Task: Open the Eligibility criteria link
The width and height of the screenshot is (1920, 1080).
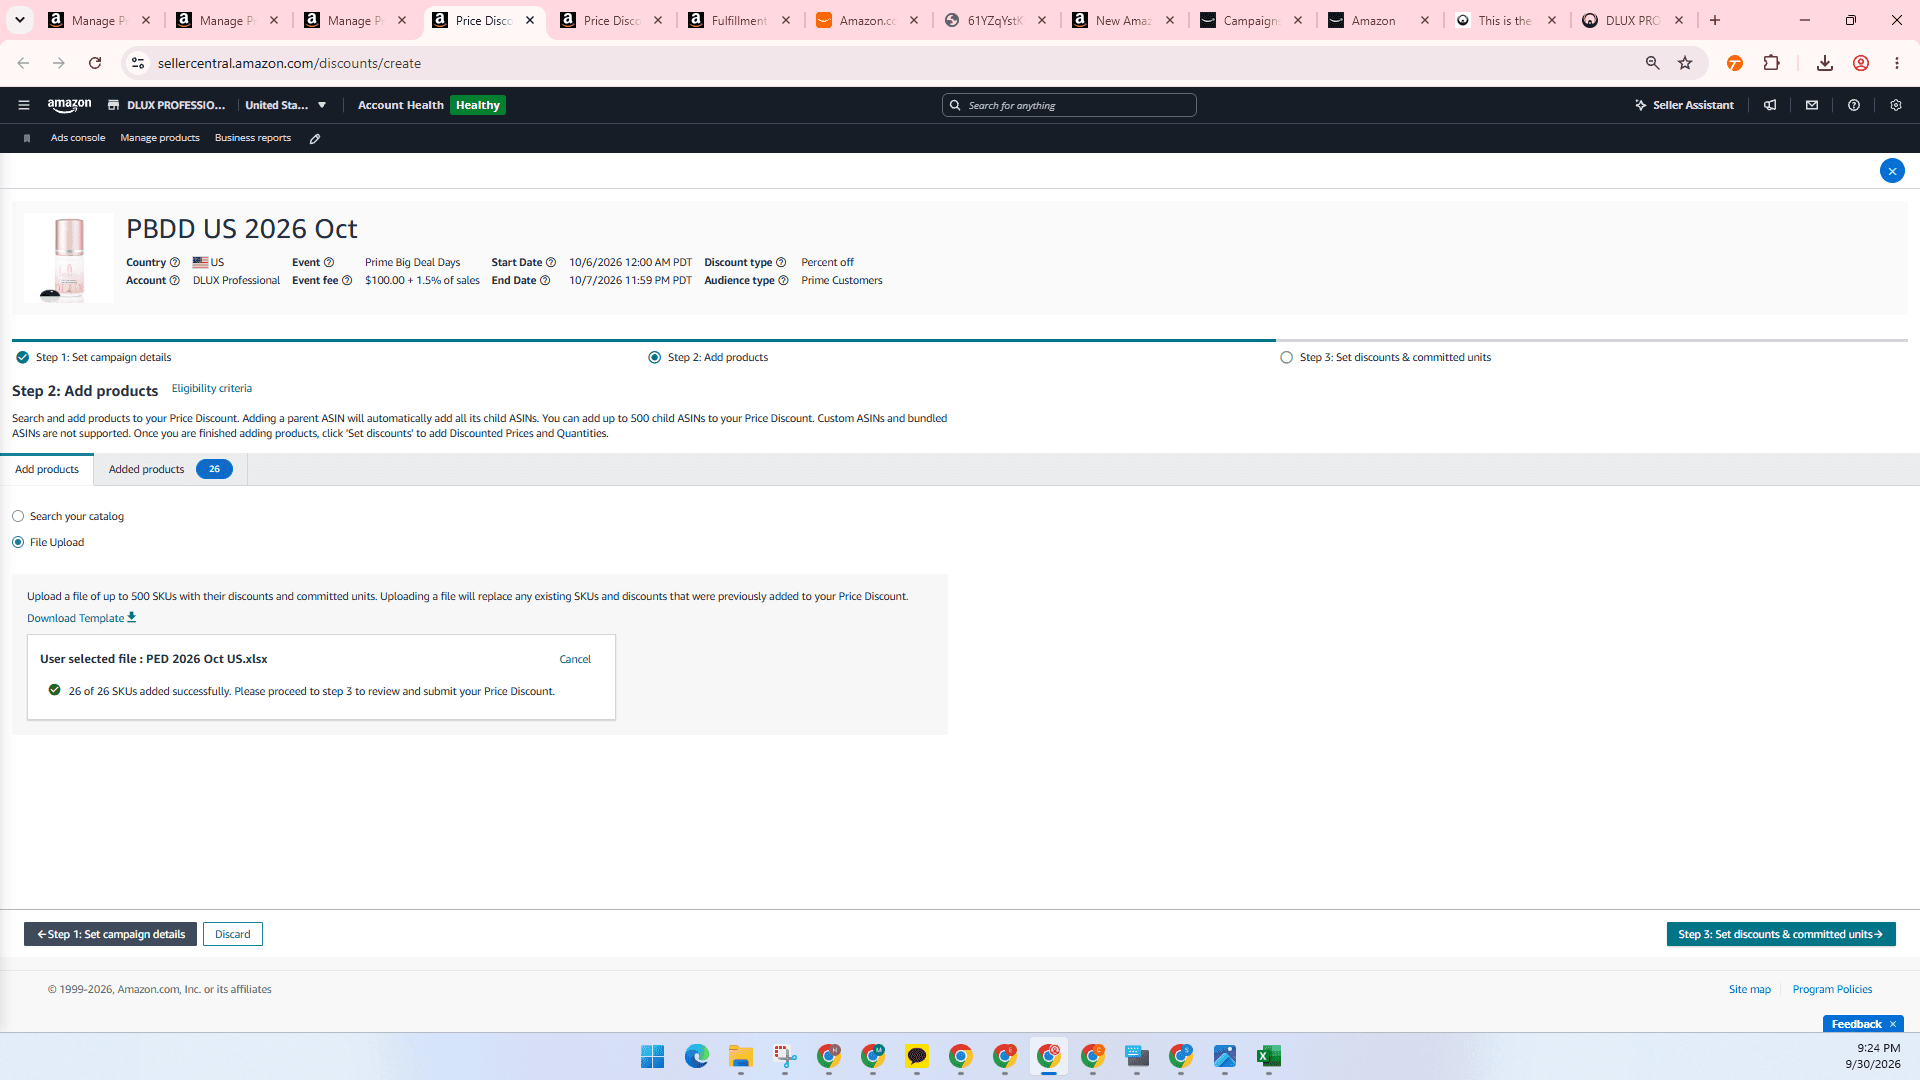Action: [212, 388]
